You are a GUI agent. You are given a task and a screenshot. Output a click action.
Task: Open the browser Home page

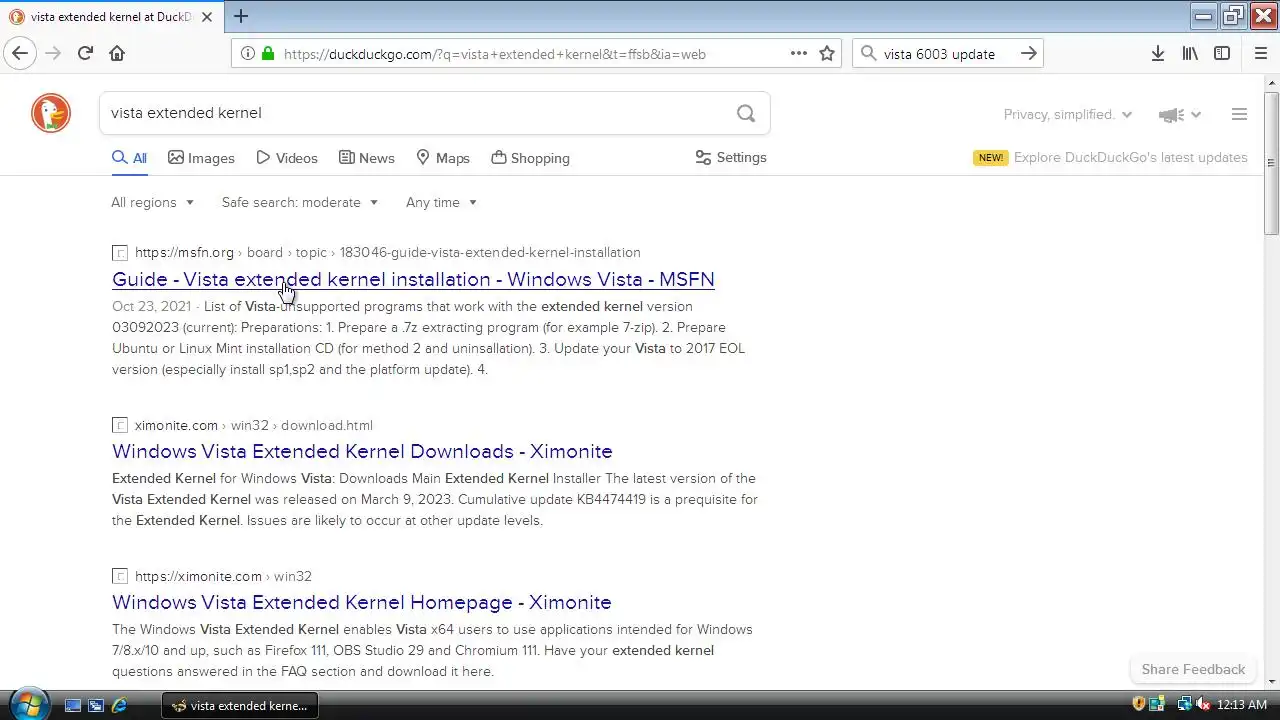click(117, 54)
